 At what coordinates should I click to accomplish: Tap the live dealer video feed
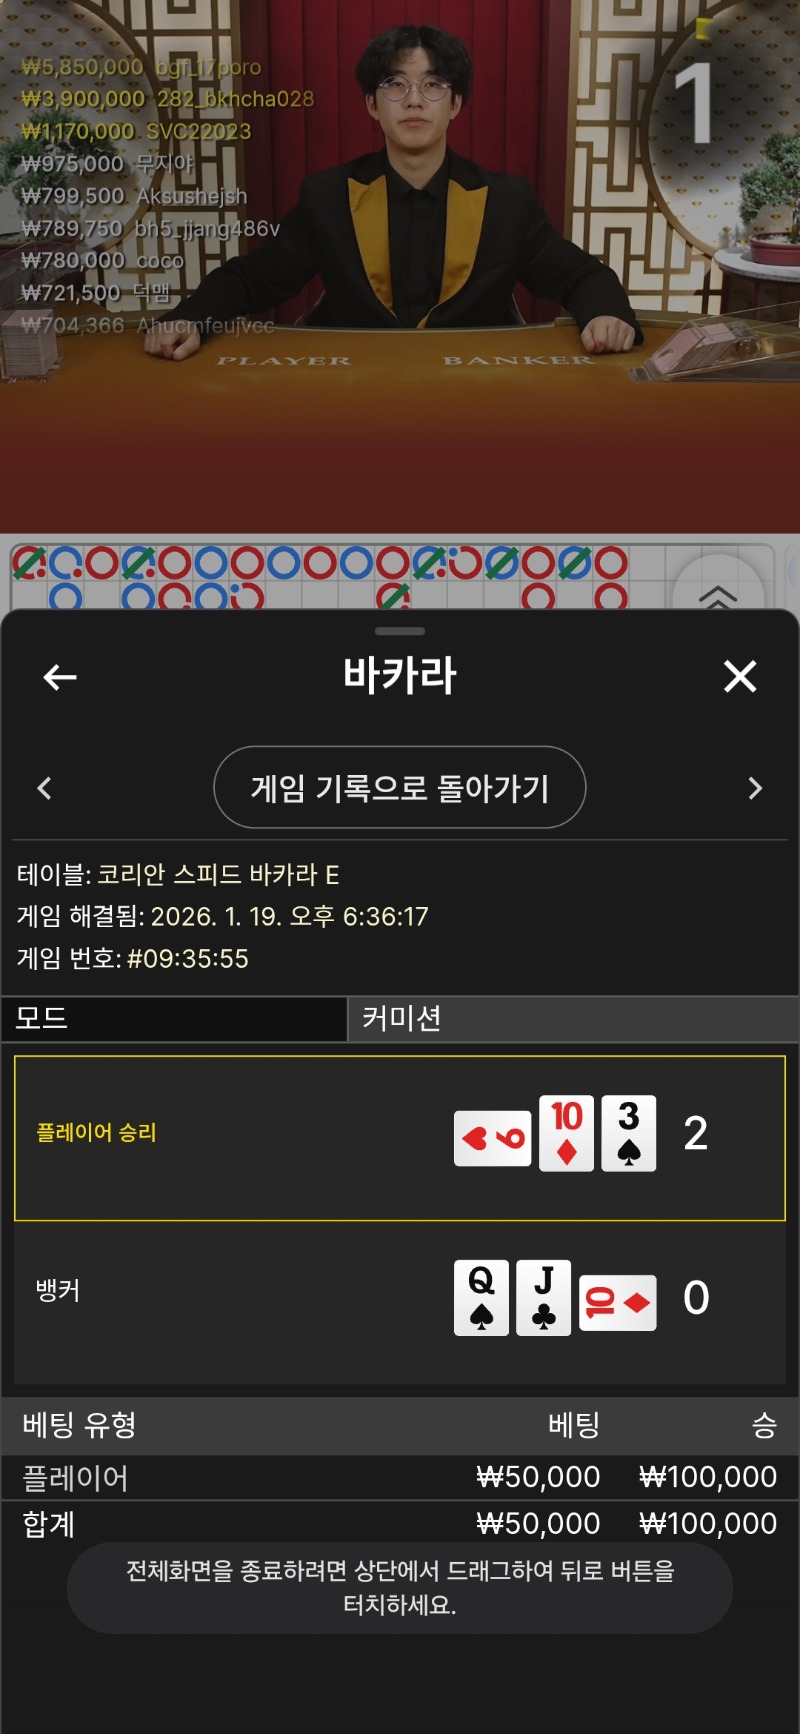click(400, 266)
